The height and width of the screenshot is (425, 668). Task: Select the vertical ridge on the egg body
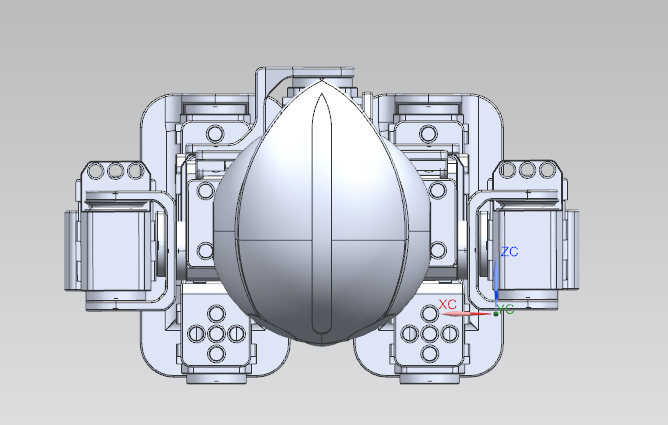tap(322, 213)
